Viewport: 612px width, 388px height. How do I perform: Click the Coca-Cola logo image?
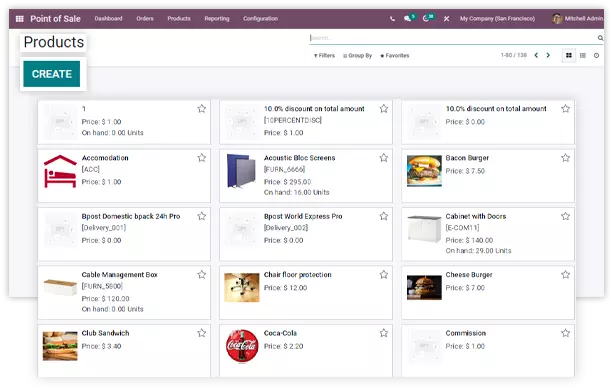(242, 346)
